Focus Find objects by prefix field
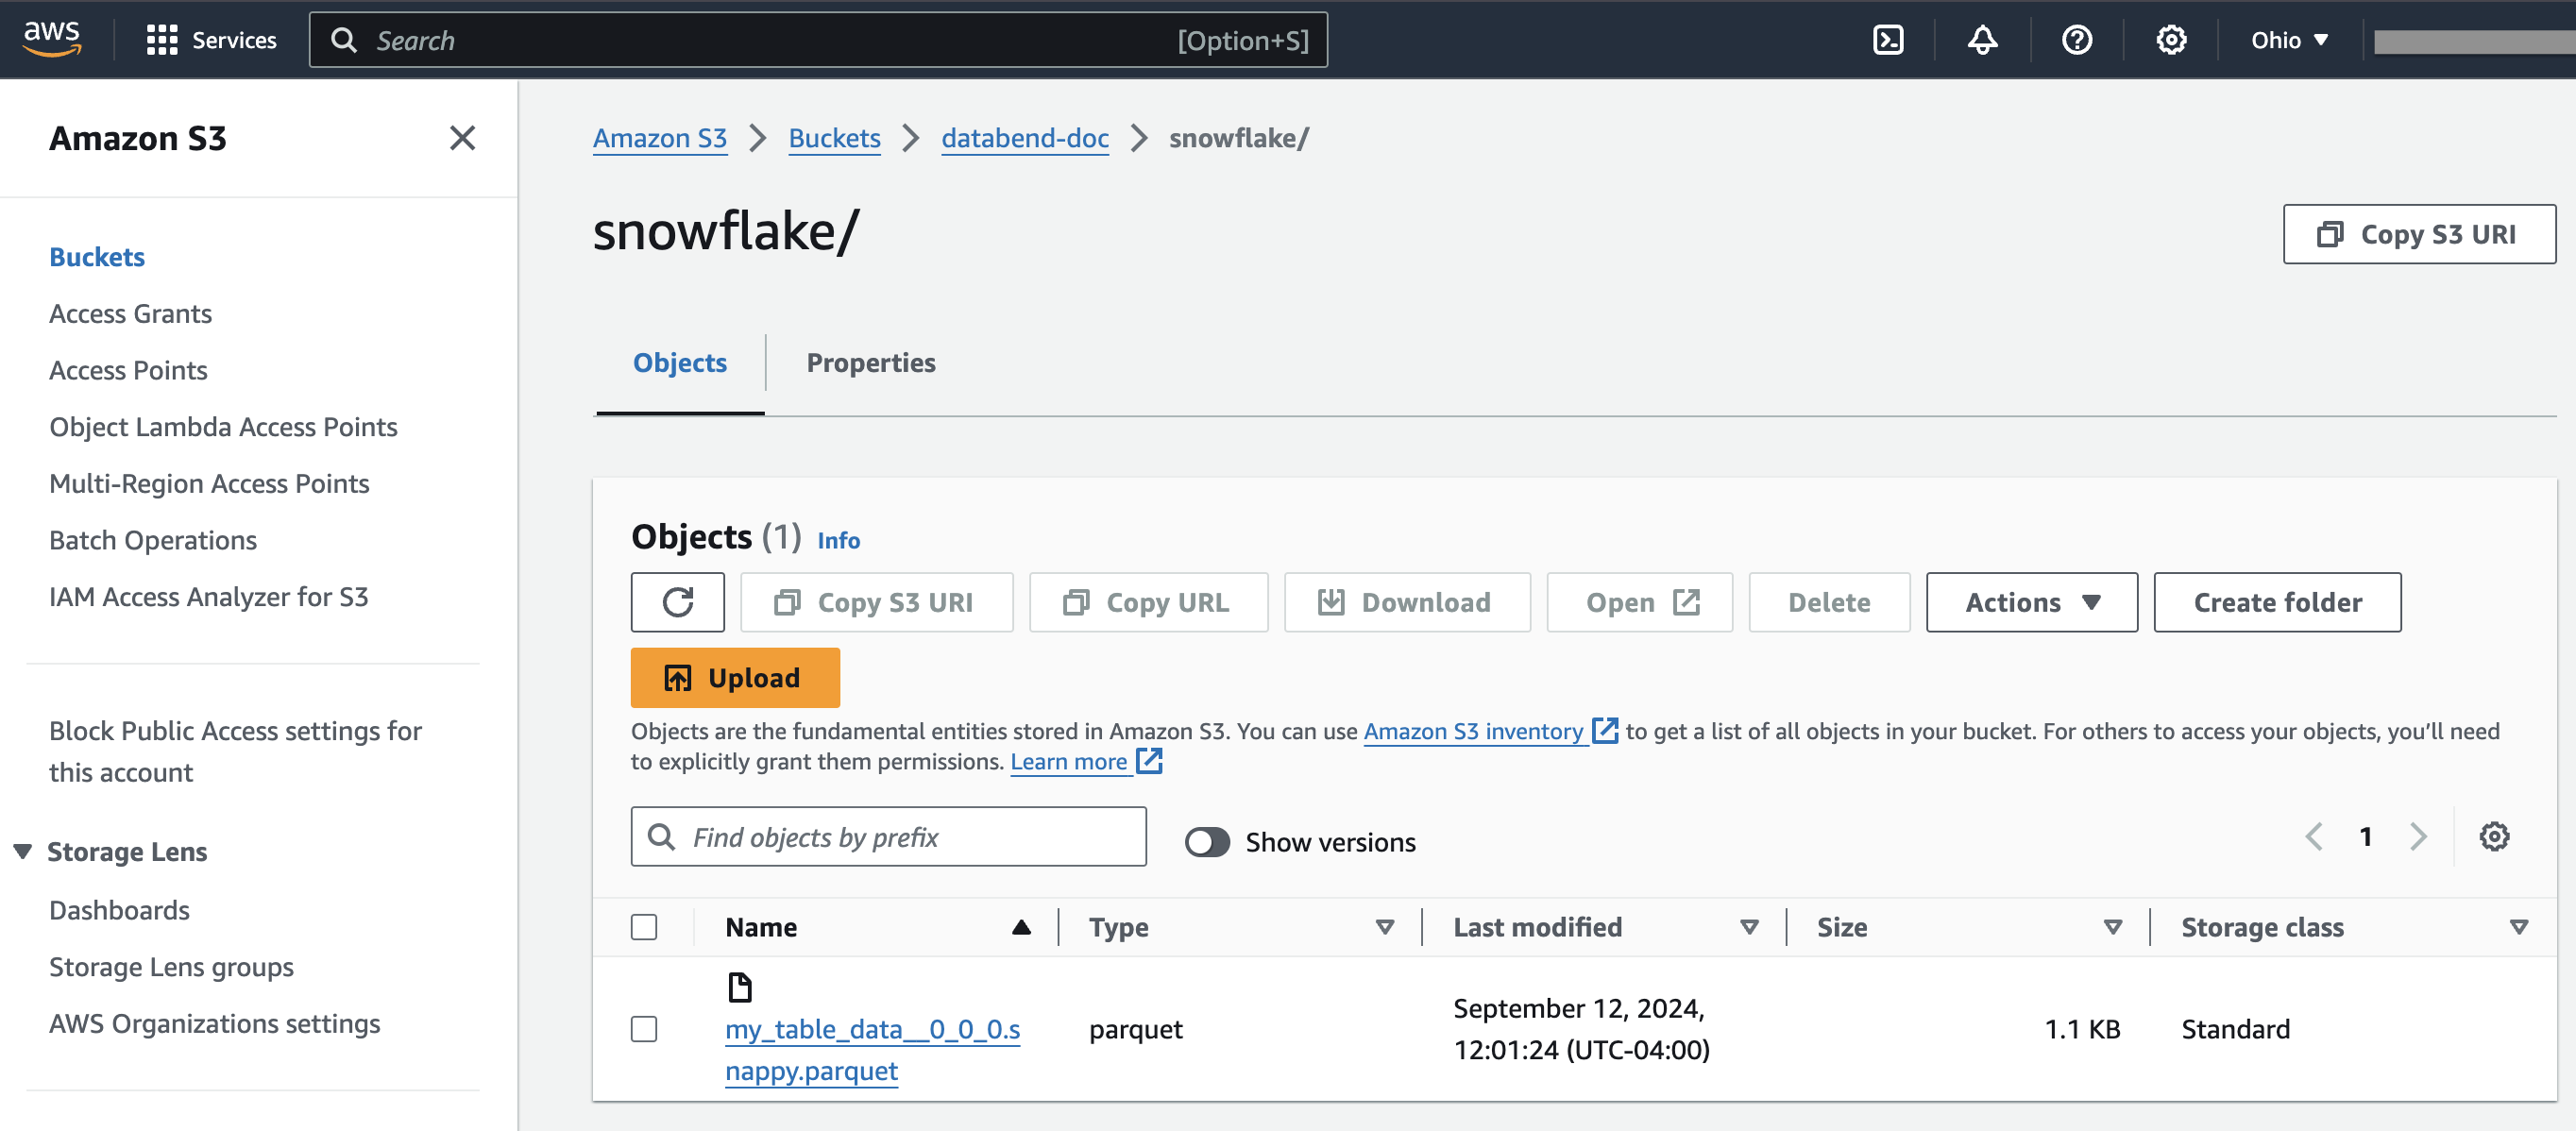 (888, 836)
